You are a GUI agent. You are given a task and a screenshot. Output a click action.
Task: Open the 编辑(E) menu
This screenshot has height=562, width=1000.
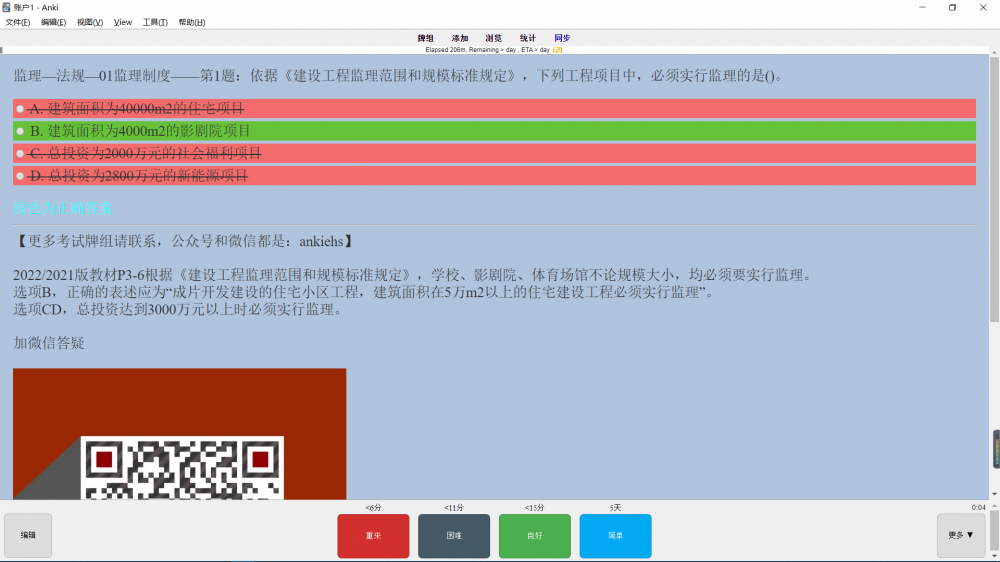click(x=53, y=22)
